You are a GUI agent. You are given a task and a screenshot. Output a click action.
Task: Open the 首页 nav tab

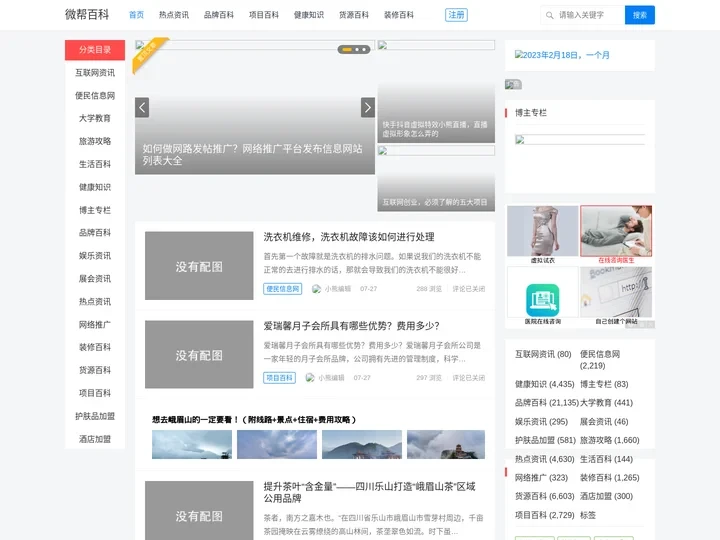(136, 15)
